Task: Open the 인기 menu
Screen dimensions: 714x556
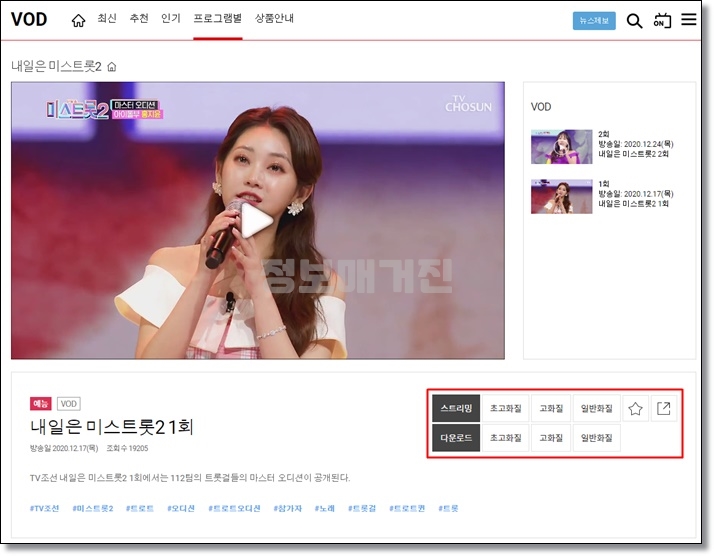Action: tap(171, 19)
